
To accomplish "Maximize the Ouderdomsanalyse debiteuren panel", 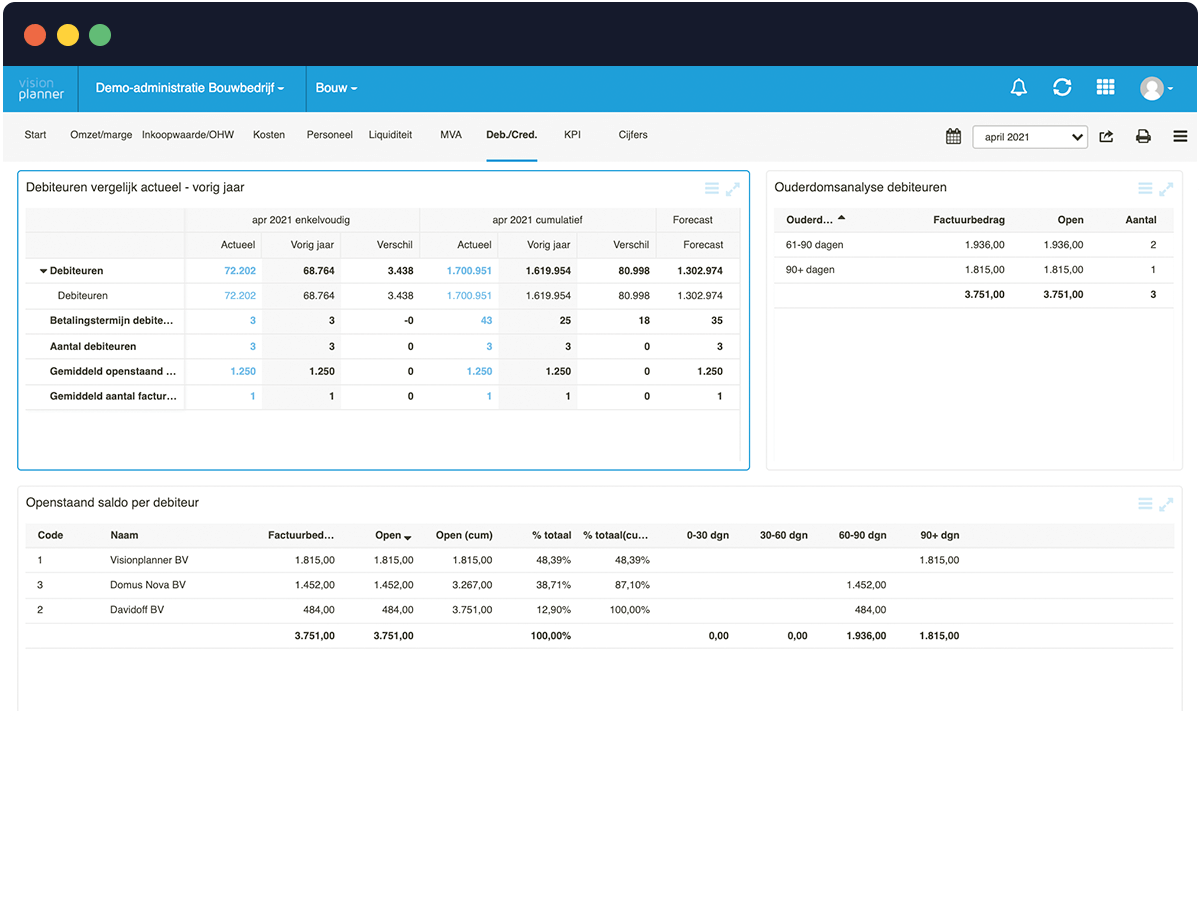I will click(1166, 188).
